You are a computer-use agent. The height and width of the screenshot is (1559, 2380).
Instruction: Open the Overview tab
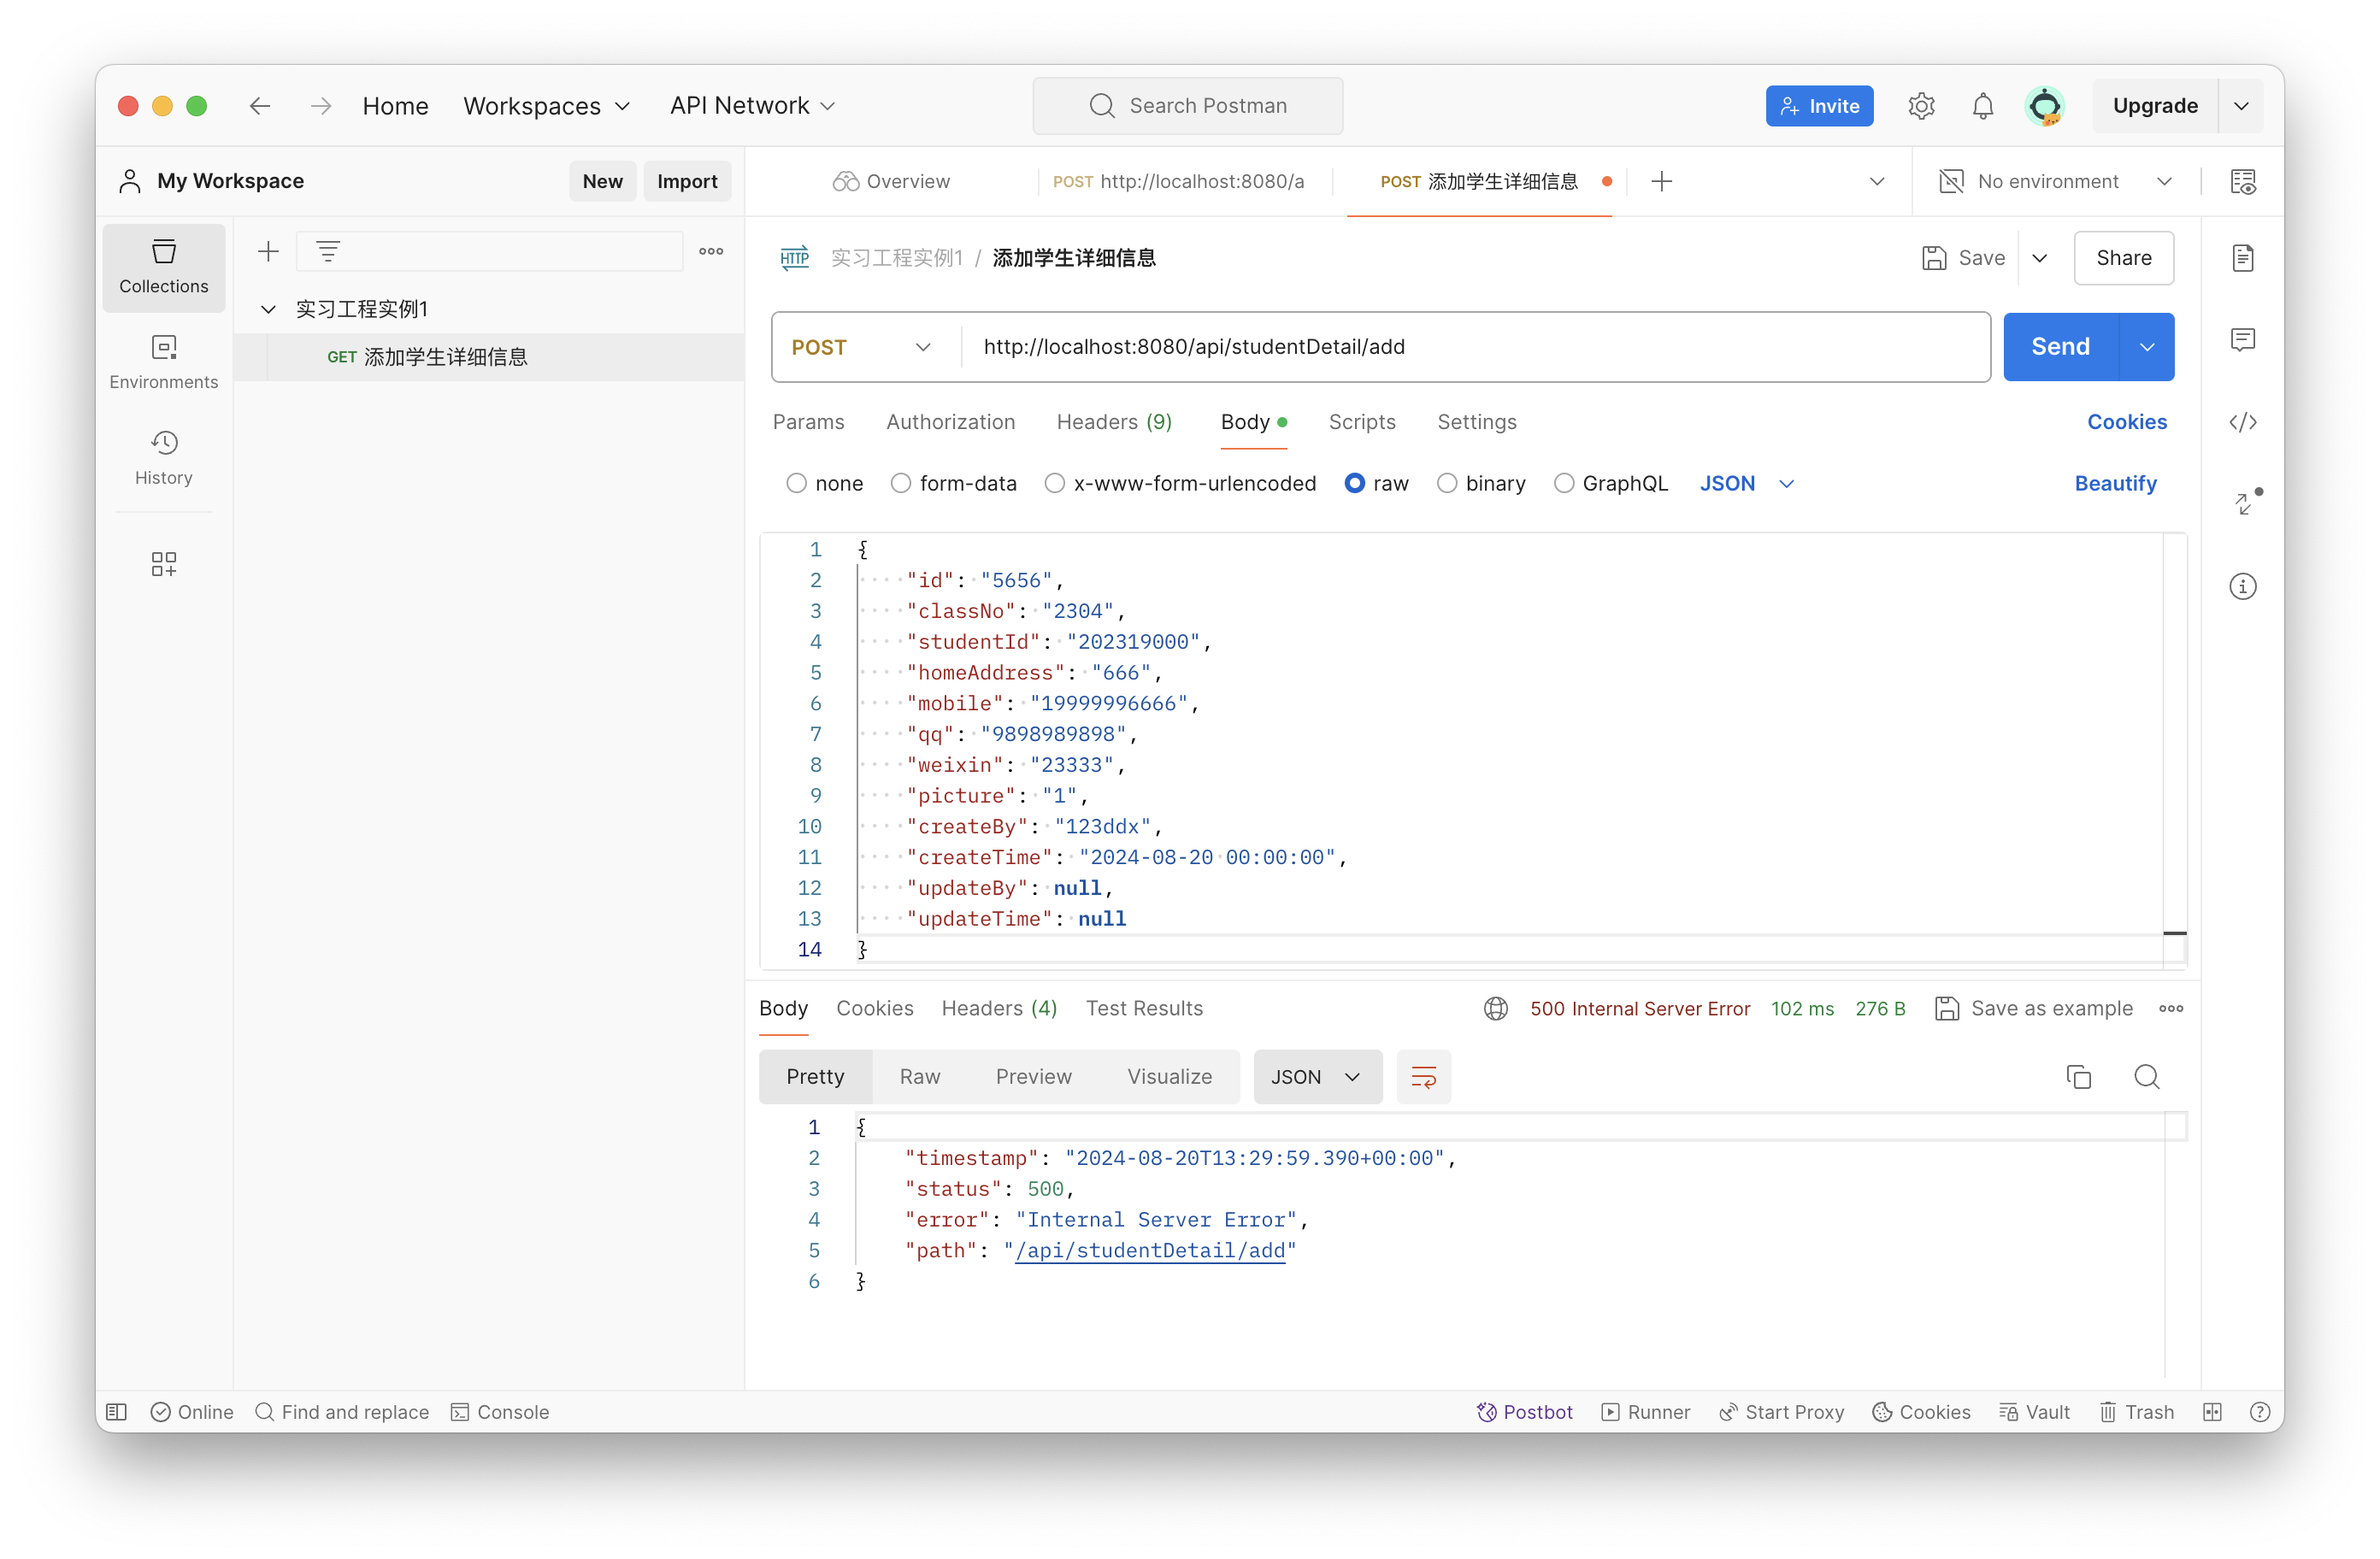pyautogui.click(x=891, y=181)
